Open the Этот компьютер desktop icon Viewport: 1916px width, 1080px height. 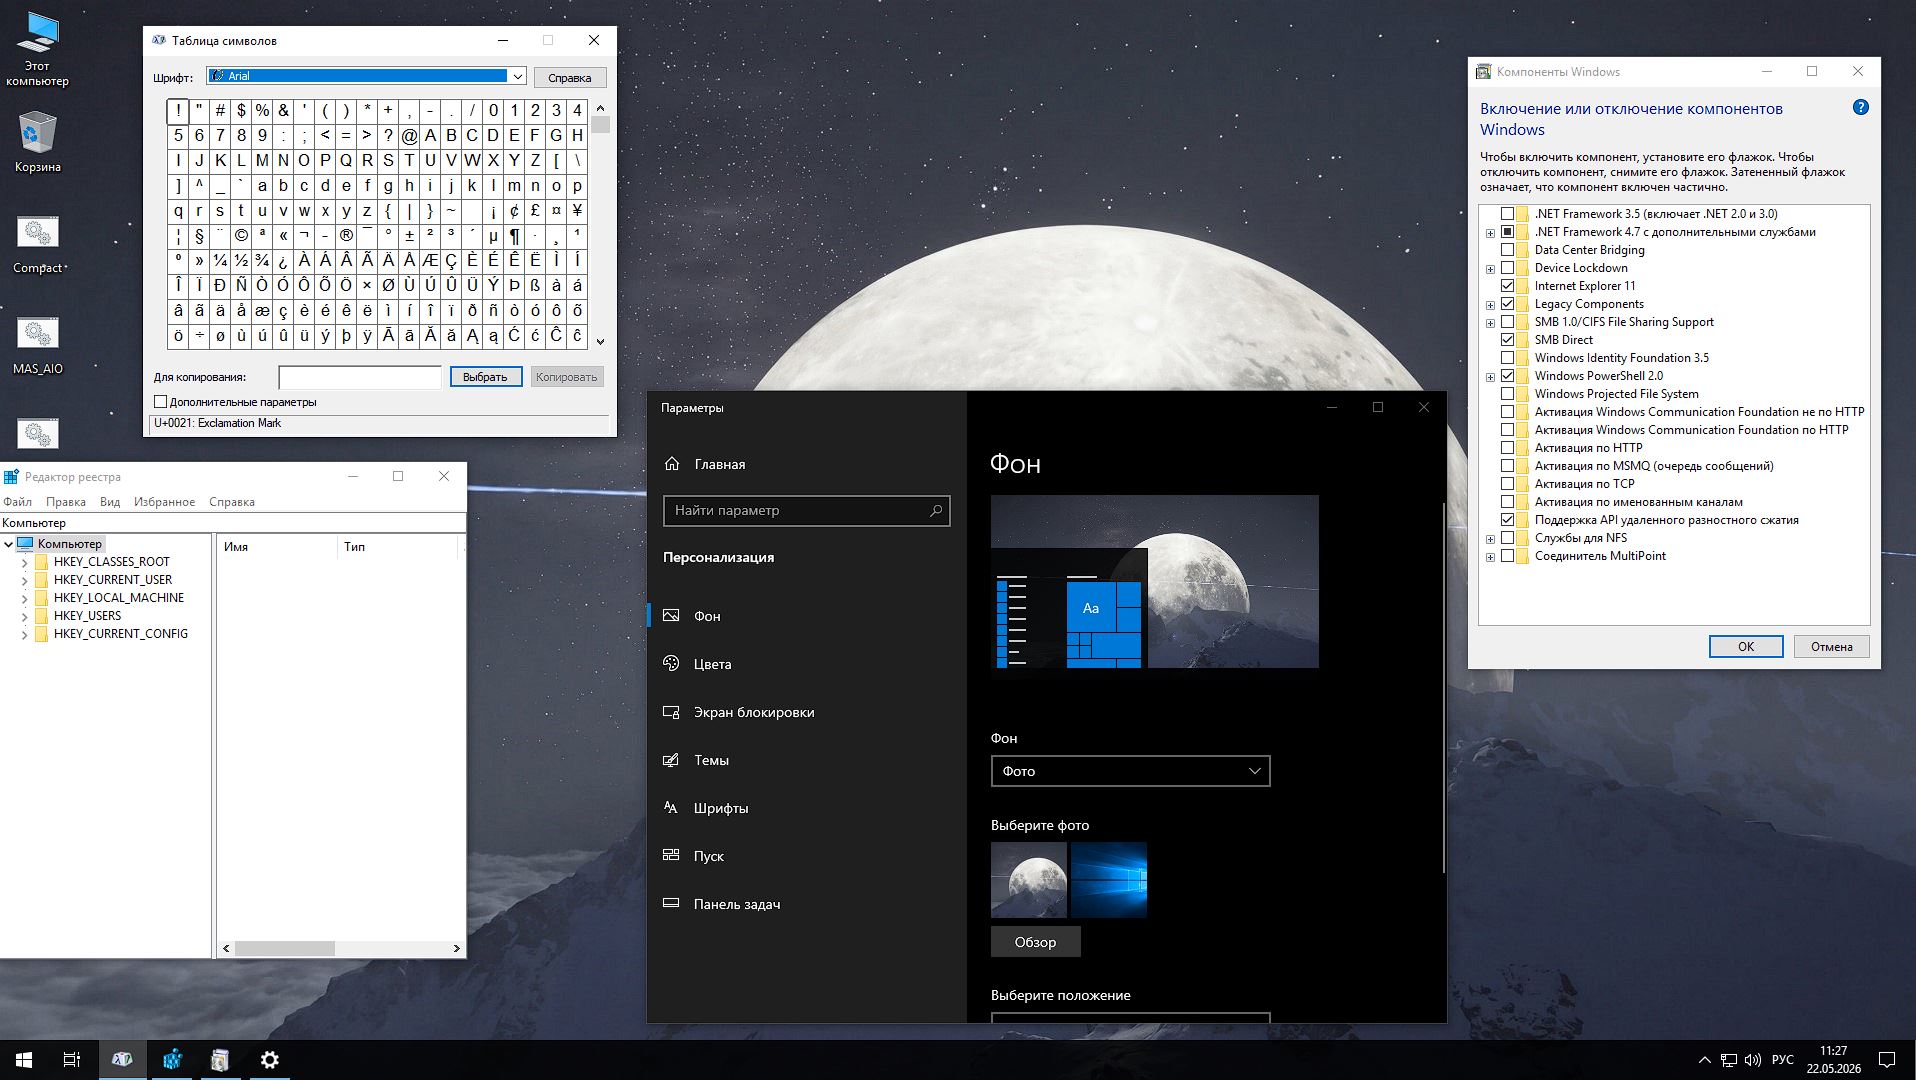38,48
